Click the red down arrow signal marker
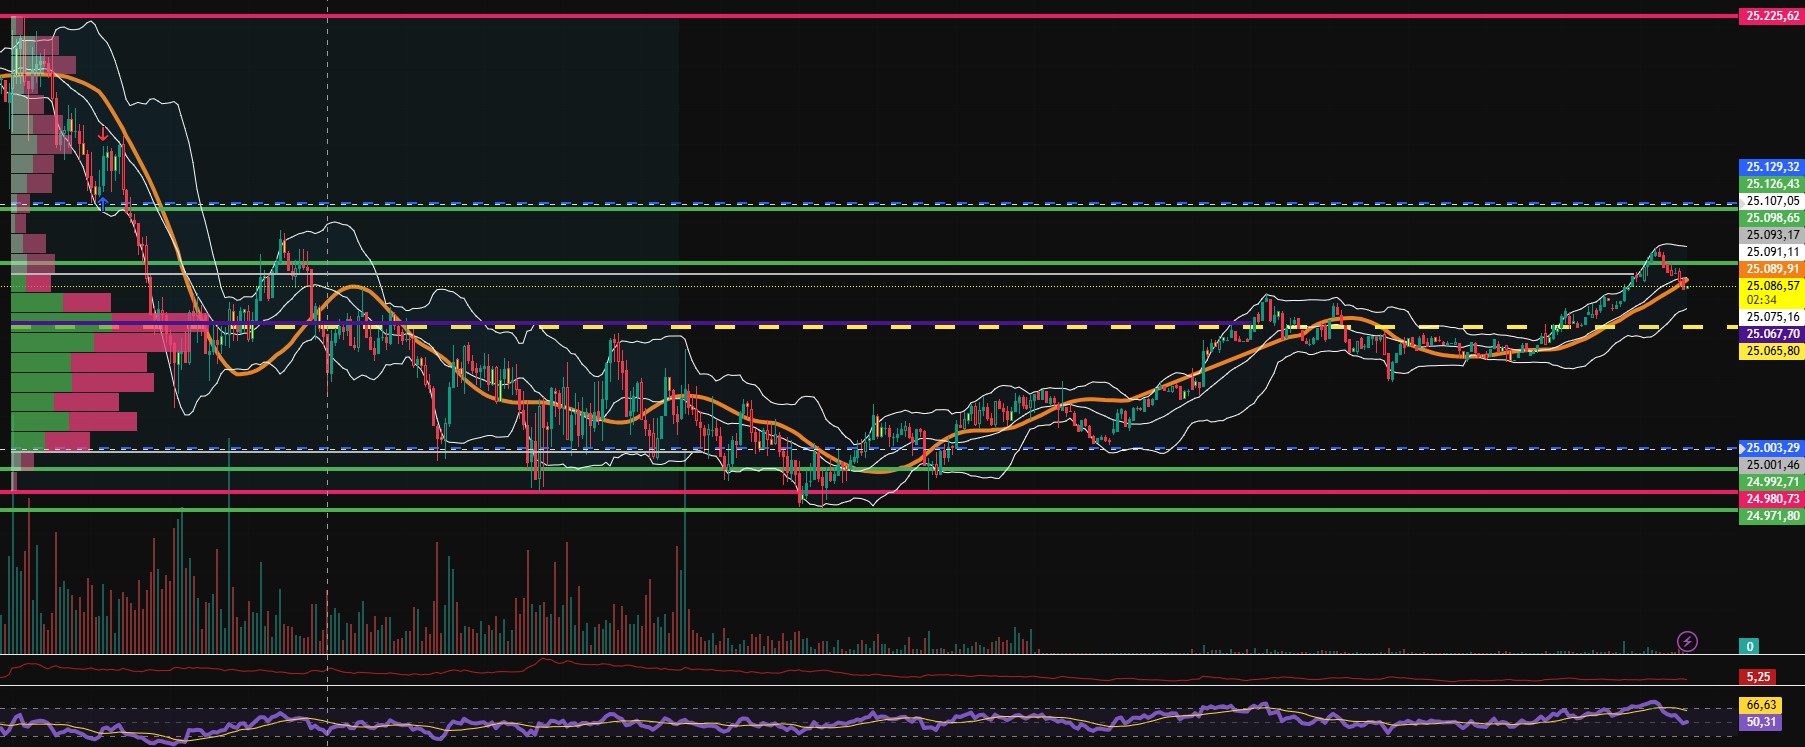 pyautogui.click(x=103, y=133)
